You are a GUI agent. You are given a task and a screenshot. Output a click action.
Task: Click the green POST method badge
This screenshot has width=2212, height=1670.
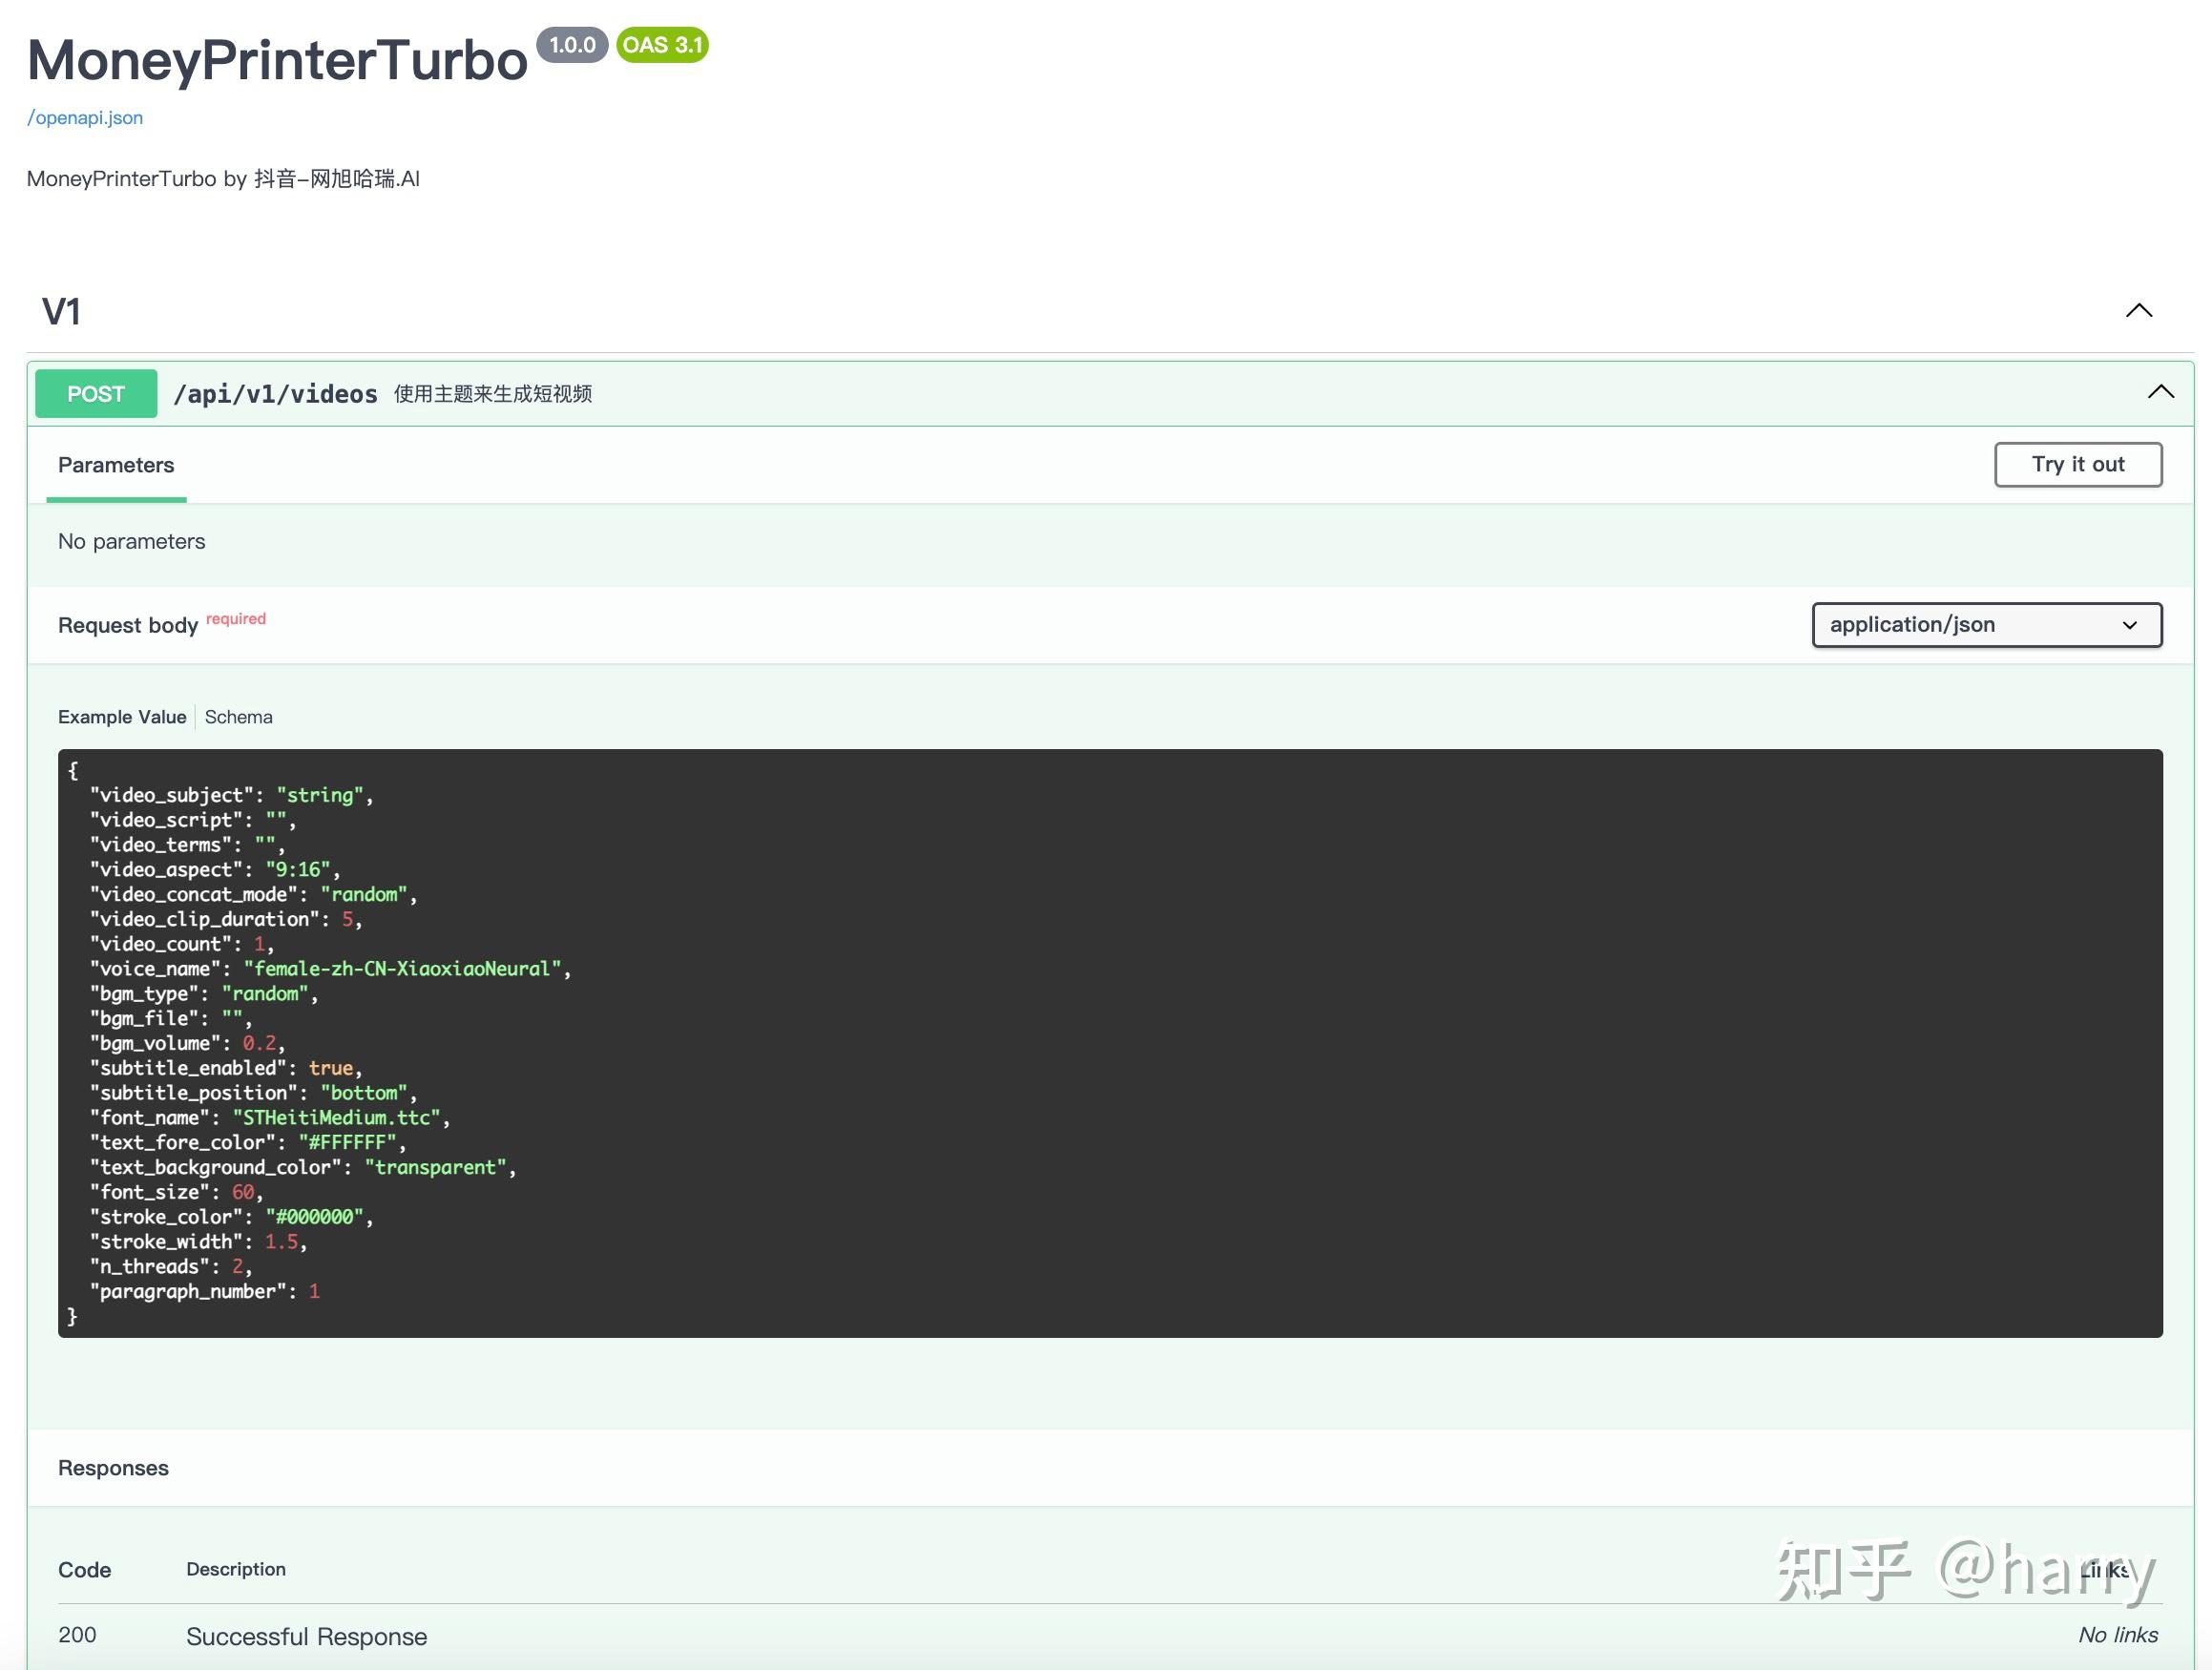coord(96,394)
